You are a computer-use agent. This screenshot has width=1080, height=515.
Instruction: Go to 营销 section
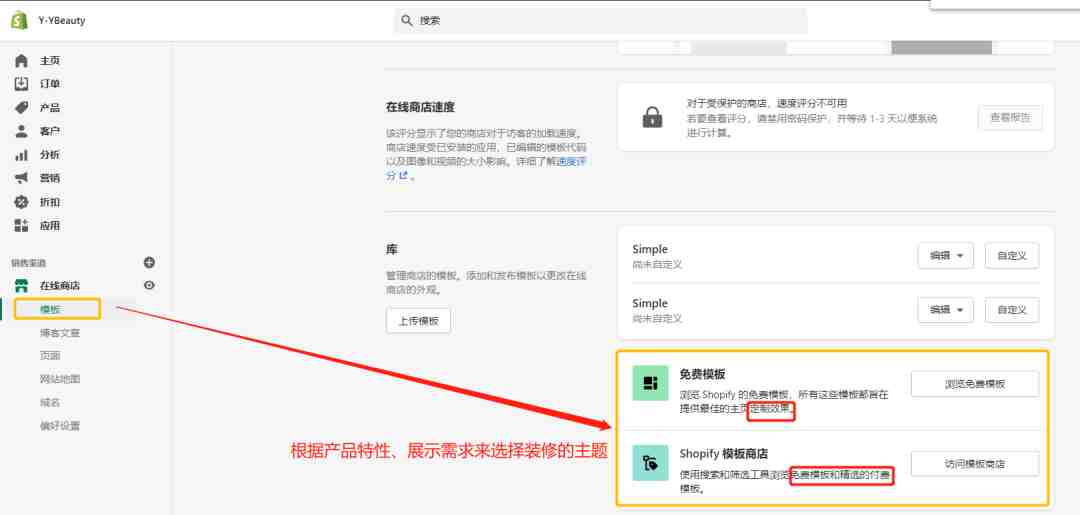(50, 178)
